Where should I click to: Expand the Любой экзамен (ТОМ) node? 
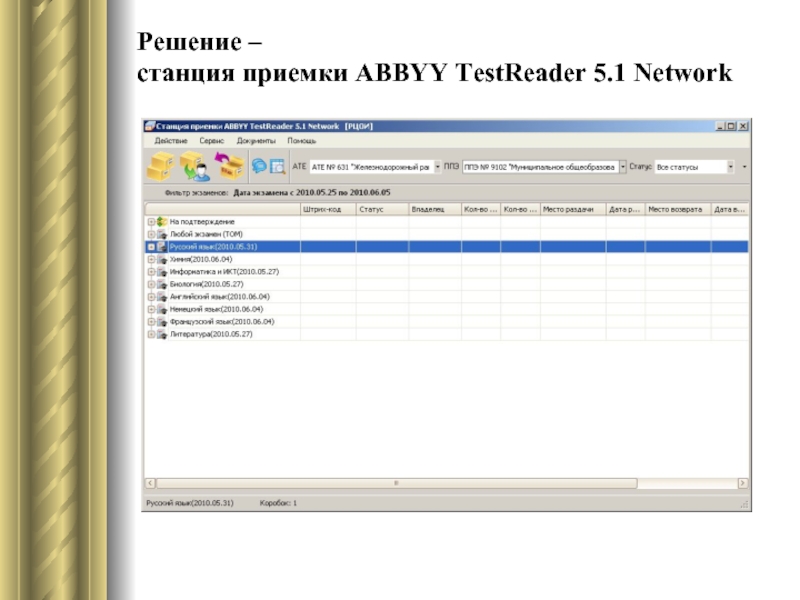coord(151,234)
